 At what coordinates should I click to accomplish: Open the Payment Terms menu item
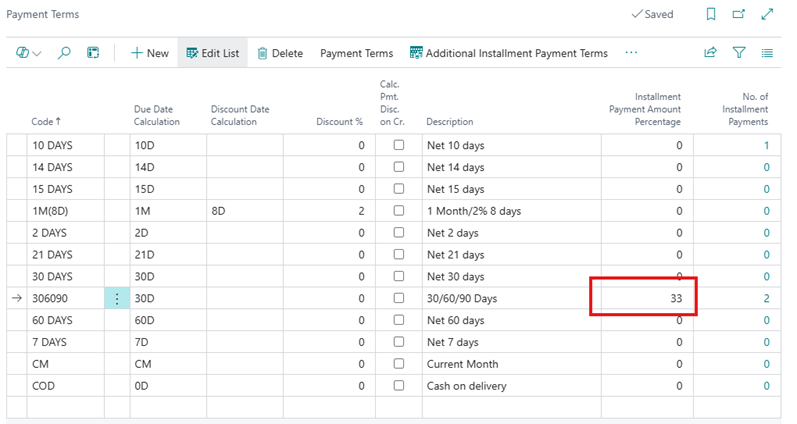pos(356,53)
